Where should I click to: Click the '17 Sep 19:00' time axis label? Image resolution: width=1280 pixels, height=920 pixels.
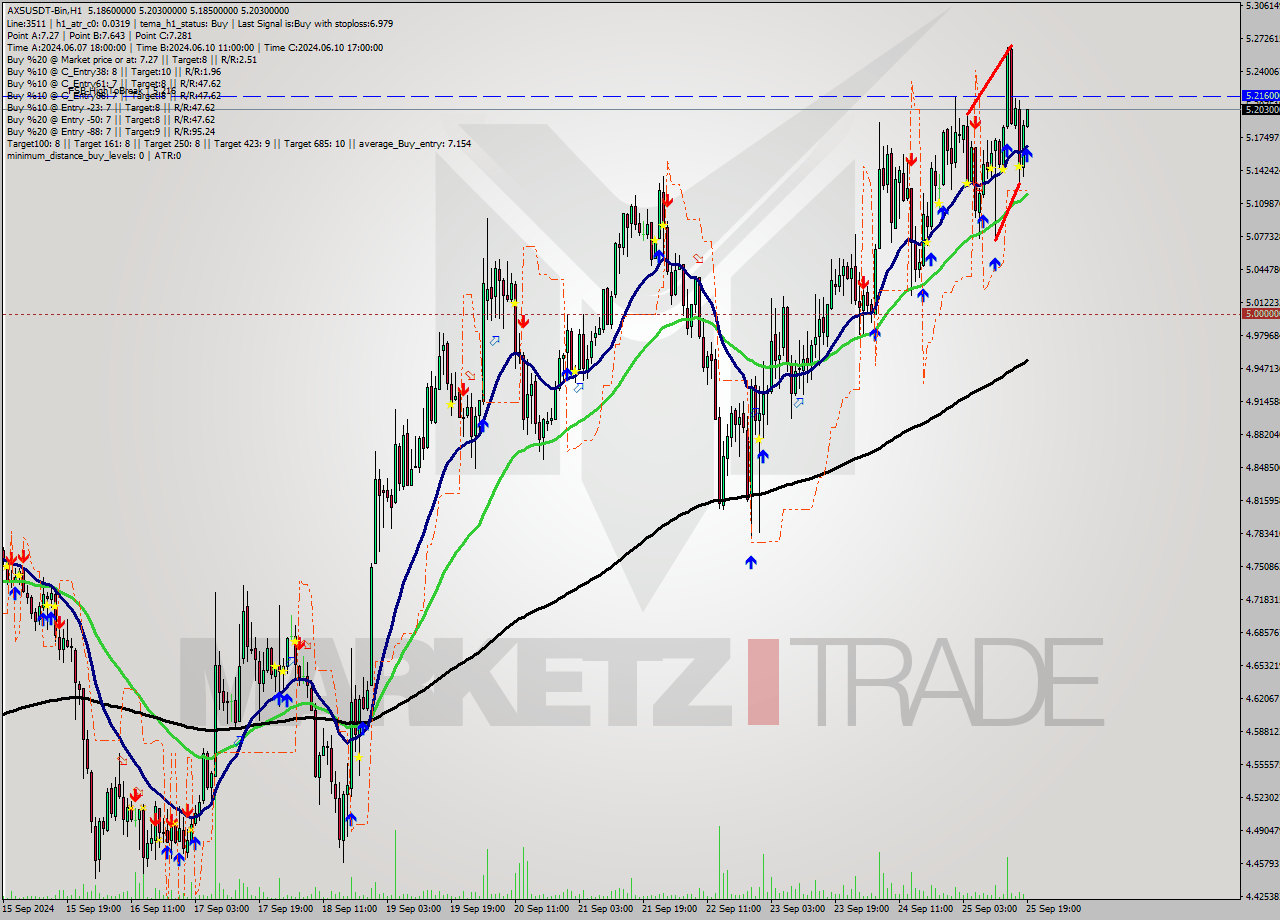tap(286, 908)
